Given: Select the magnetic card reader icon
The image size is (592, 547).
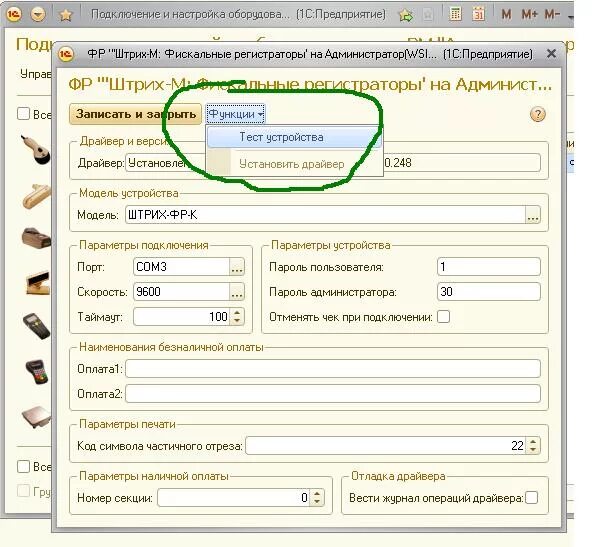Looking at the screenshot, I should (x=37, y=196).
